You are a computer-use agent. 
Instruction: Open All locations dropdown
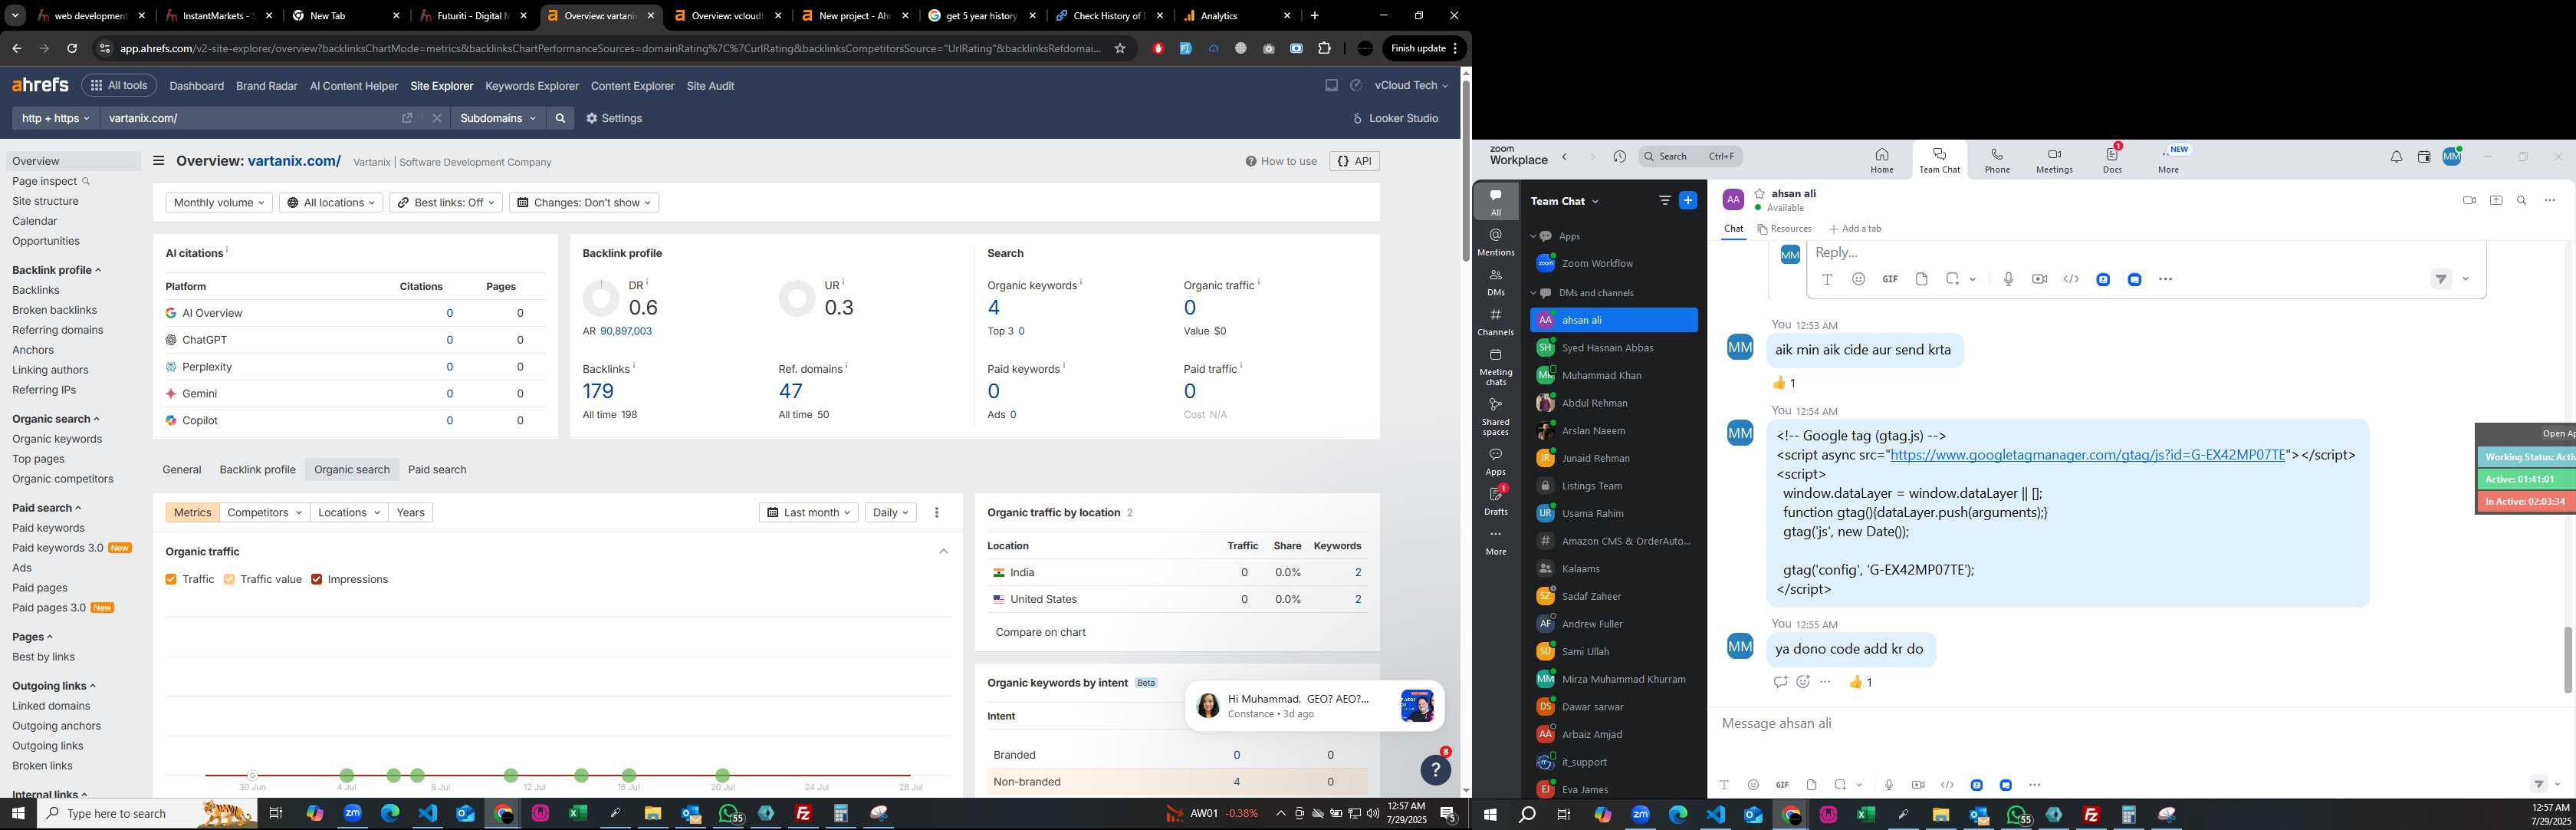pos(331,202)
